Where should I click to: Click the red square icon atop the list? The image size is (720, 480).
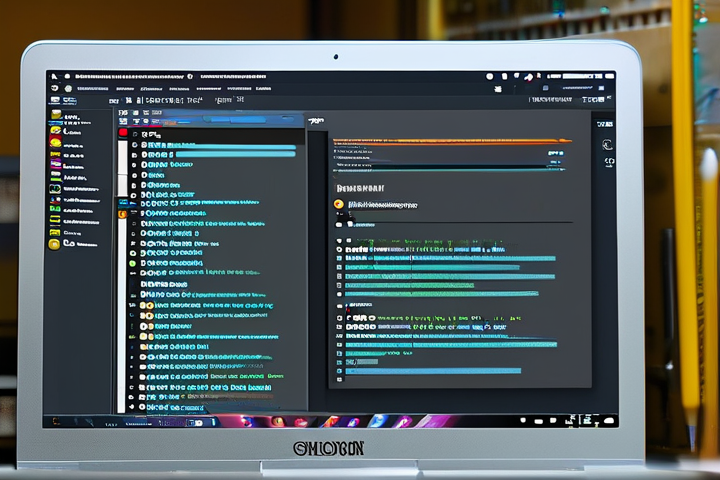pos(124,132)
